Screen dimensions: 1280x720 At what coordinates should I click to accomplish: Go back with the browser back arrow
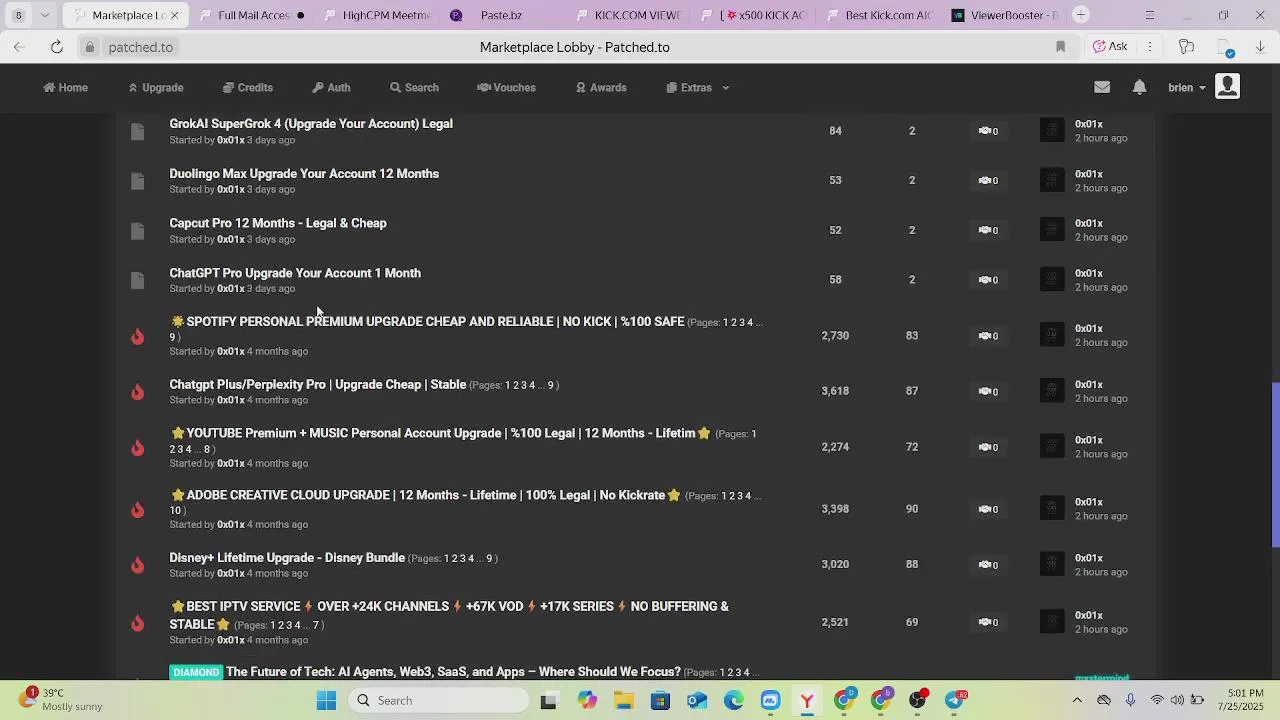(19, 47)
